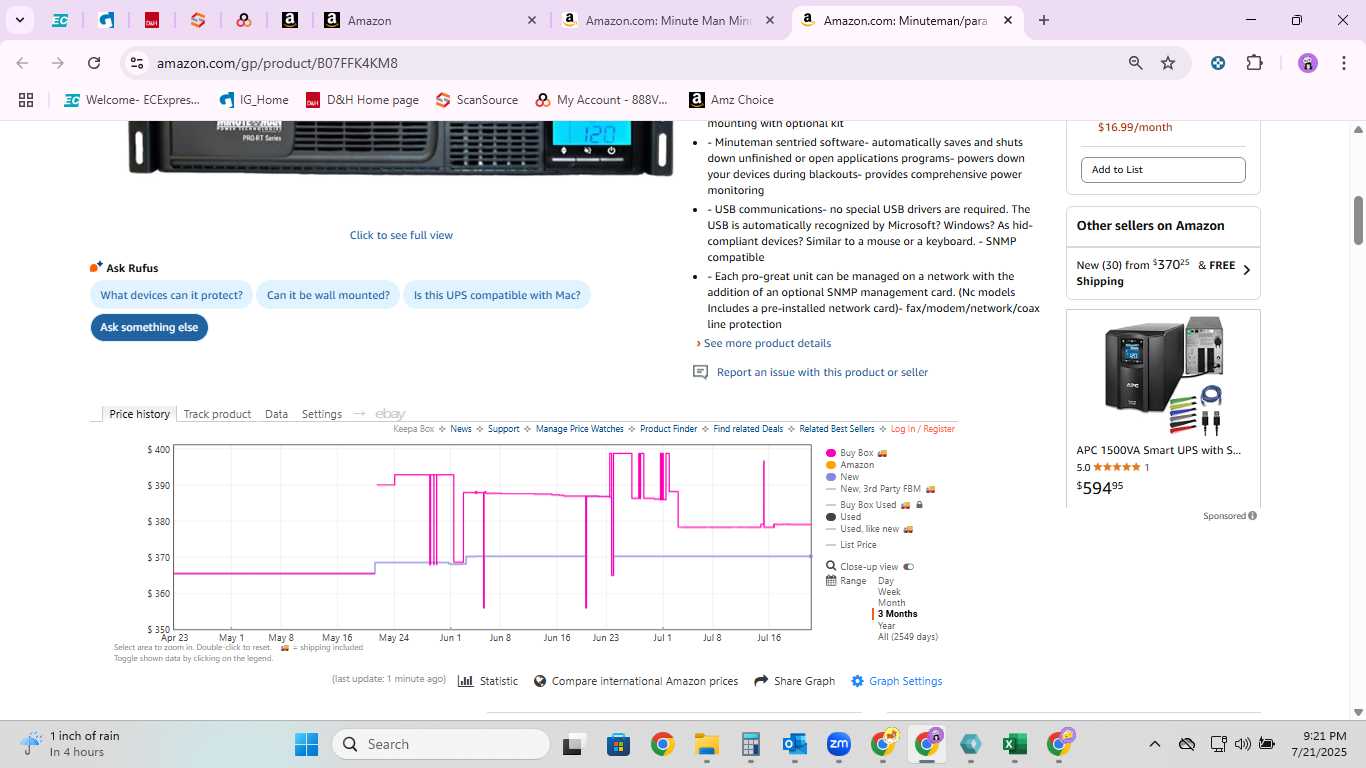Click the page vertical scrollbar thumb
Viewport: 1366px width, 768px height.
pos(1358,220)
